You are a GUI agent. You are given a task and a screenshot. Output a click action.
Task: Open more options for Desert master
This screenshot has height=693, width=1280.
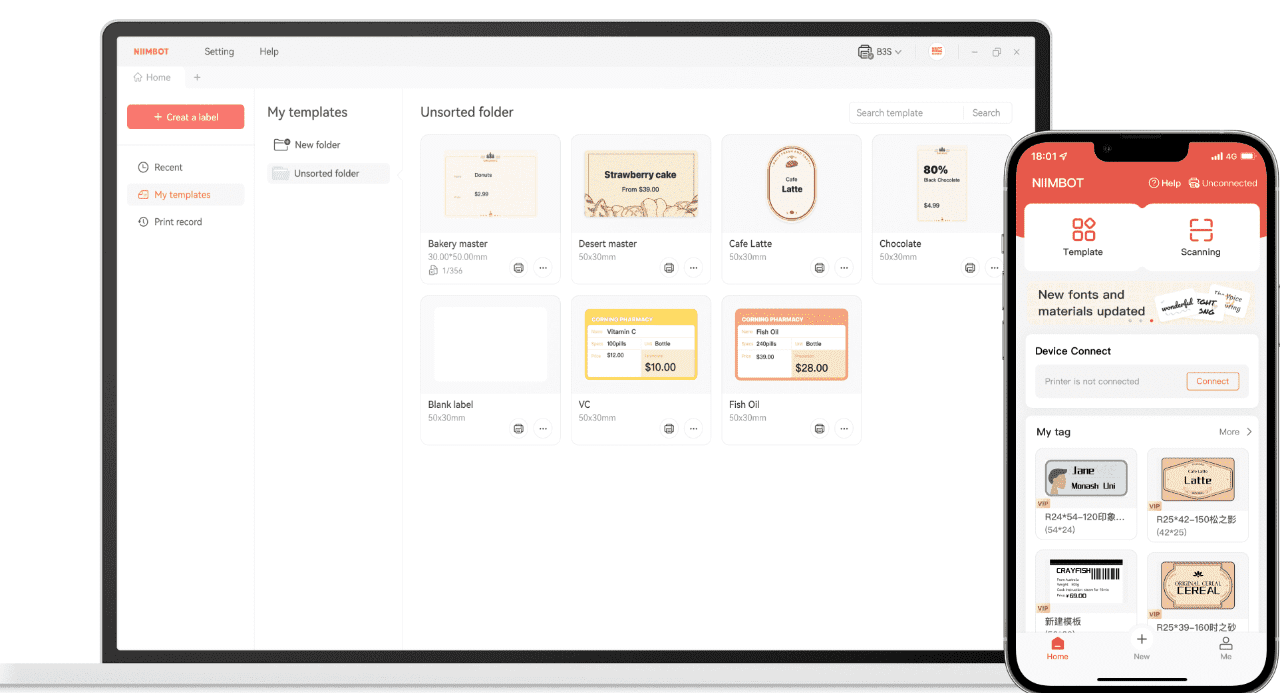pos(693,268)
